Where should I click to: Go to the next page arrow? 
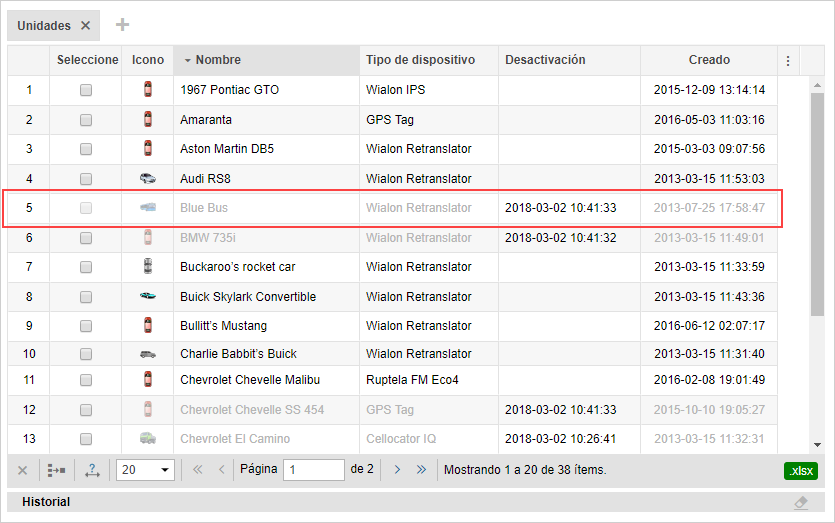[x=397, y=469]
